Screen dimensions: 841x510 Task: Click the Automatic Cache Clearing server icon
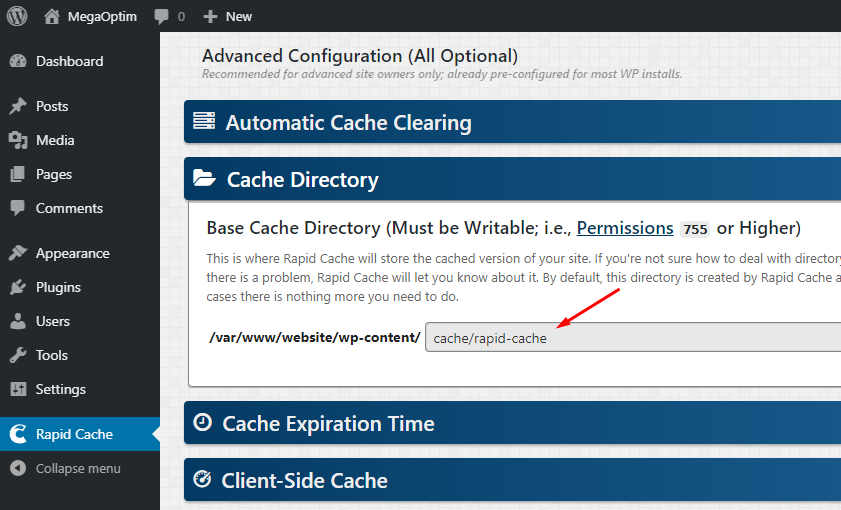[x=204, y=121]
